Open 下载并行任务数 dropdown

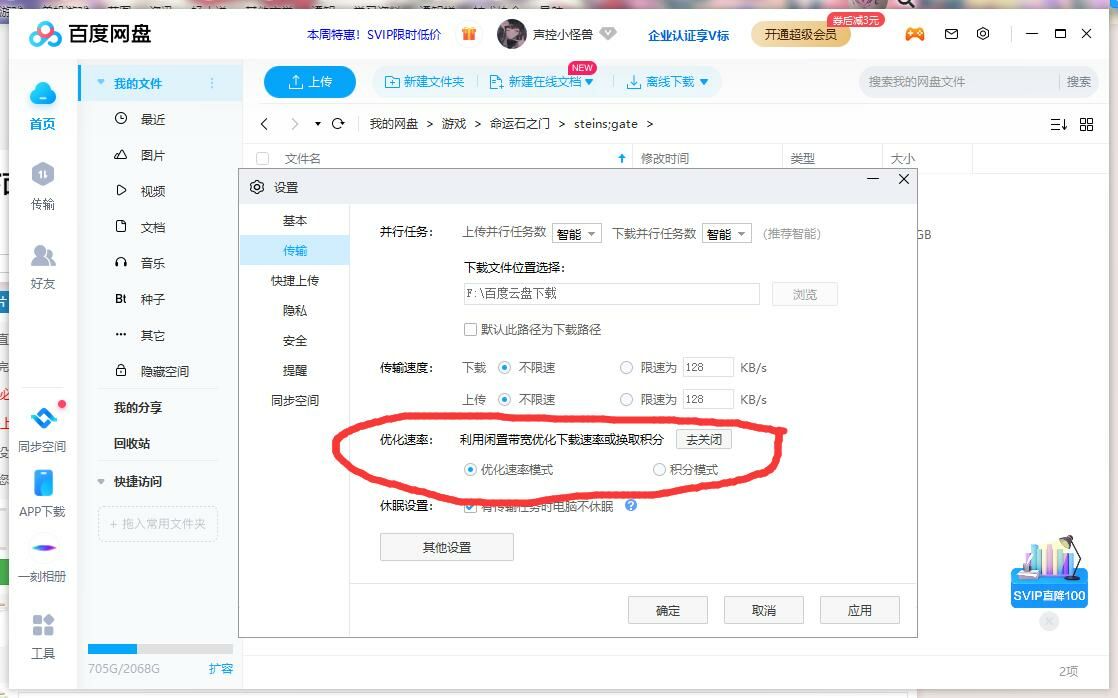pyautogui.click(x=726, y=233)
